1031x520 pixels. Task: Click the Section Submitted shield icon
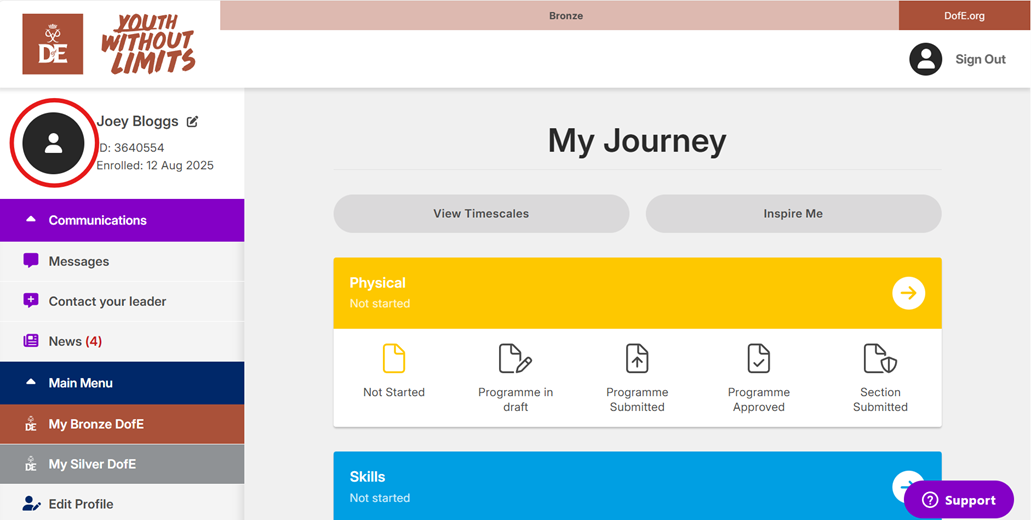(880, 358)
